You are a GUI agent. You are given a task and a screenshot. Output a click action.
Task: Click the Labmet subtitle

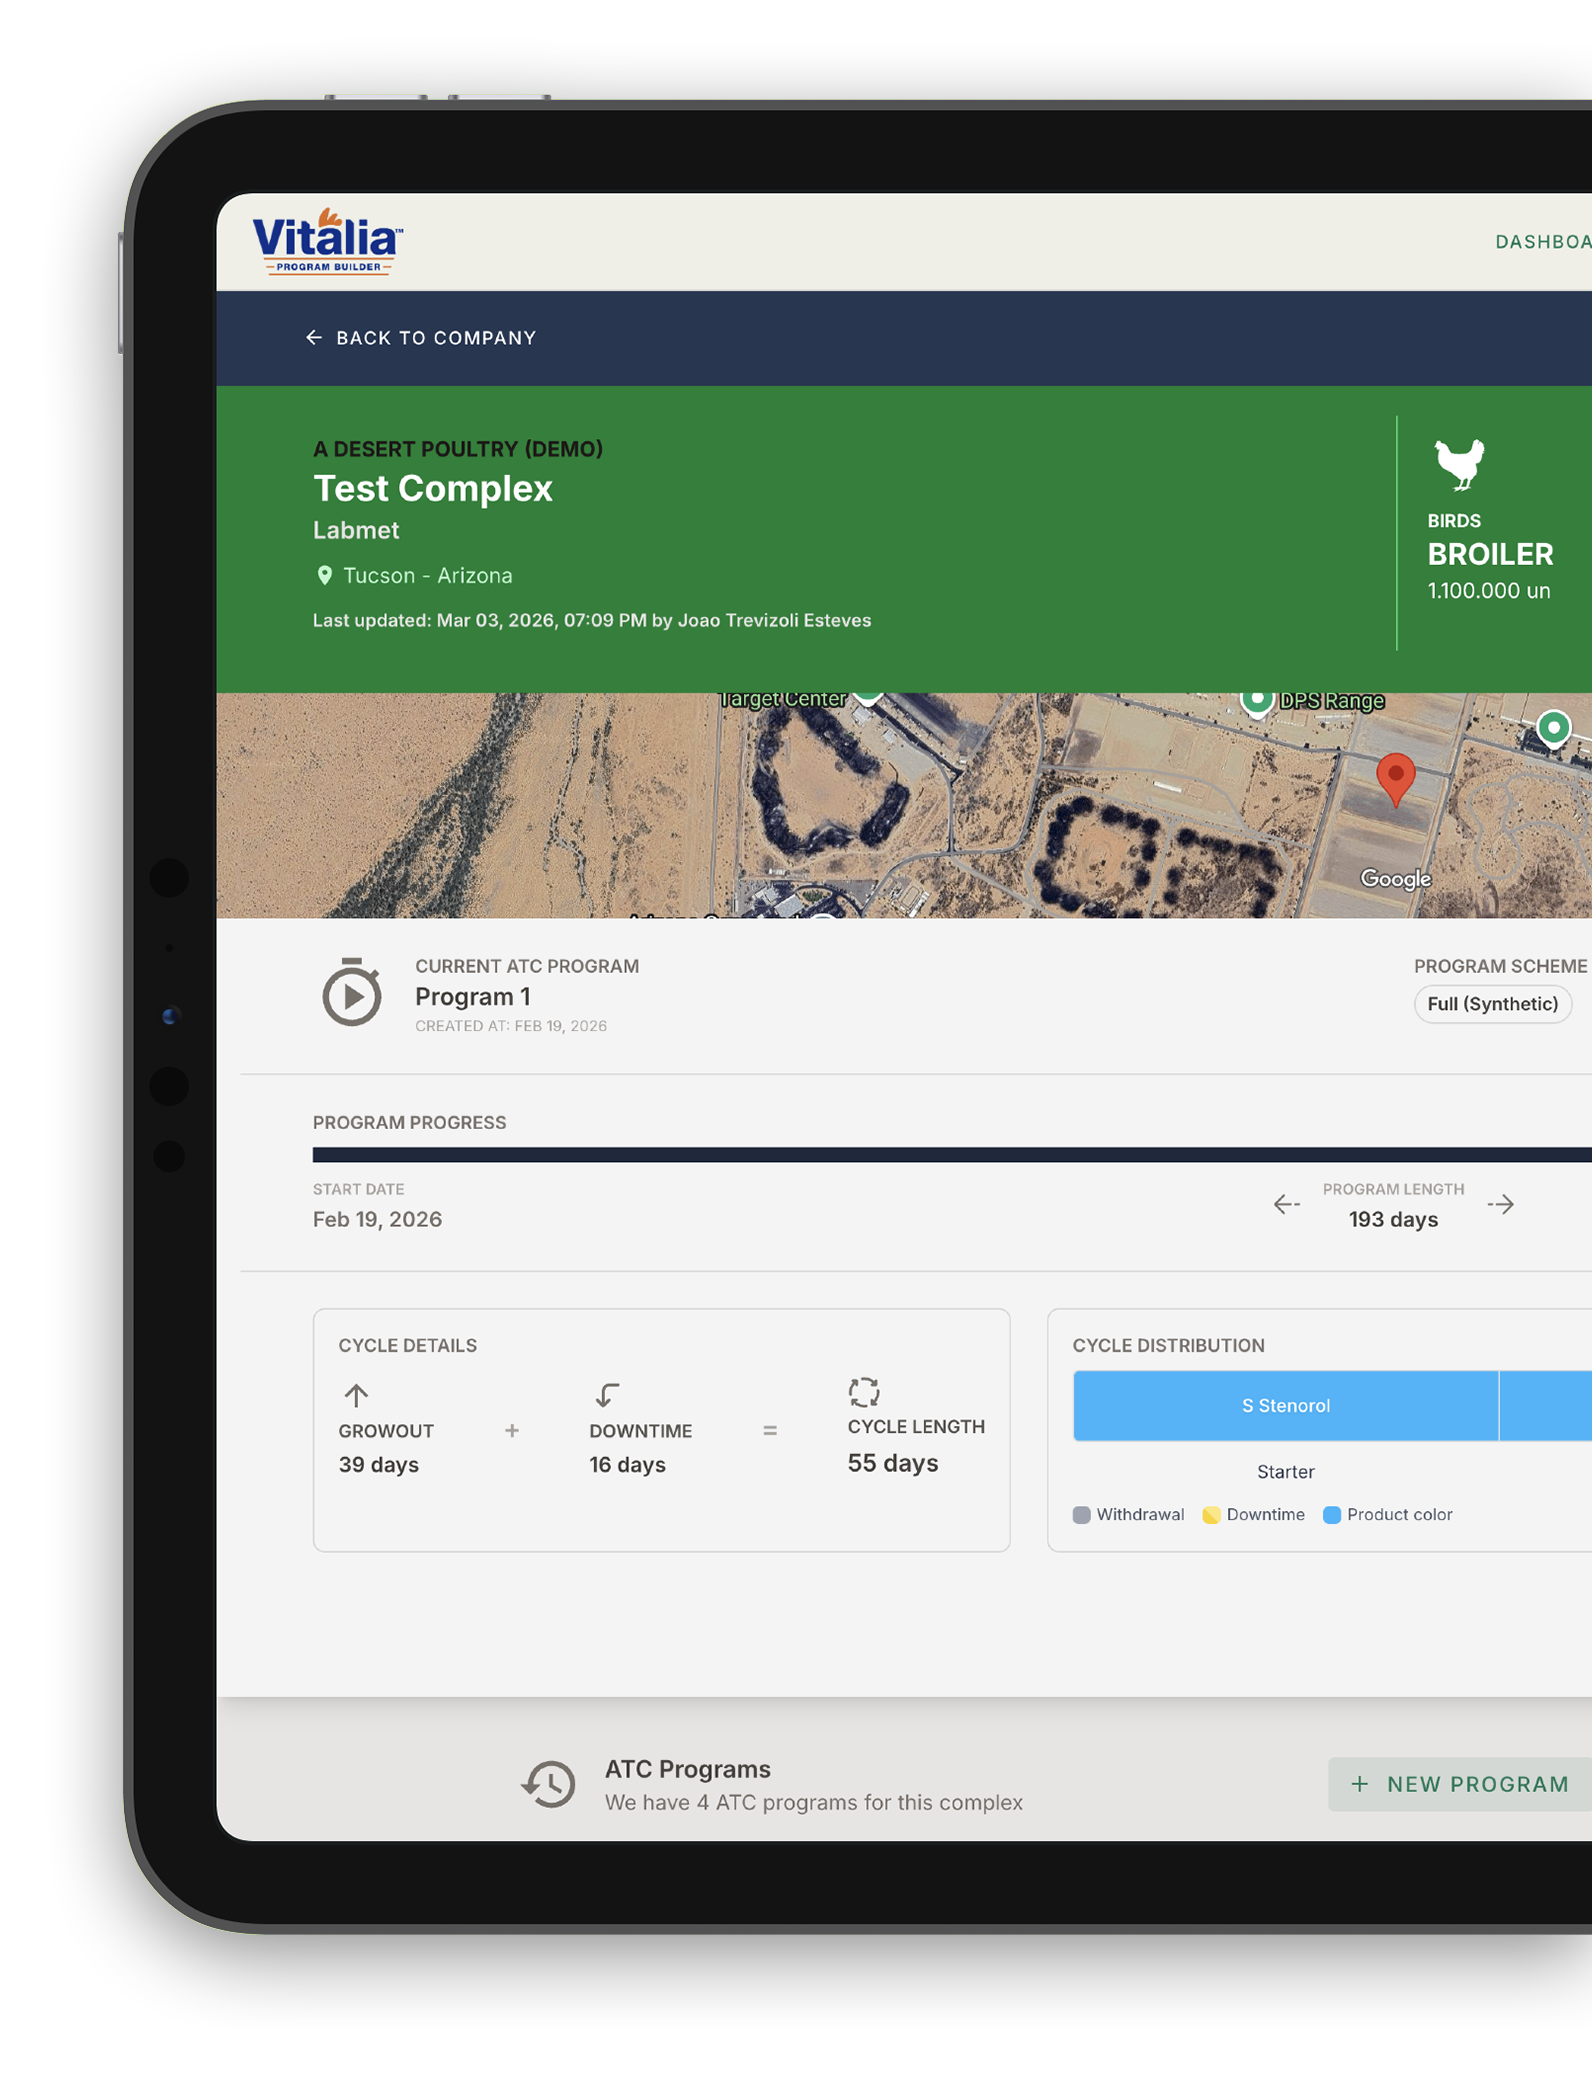coord(356,531)
